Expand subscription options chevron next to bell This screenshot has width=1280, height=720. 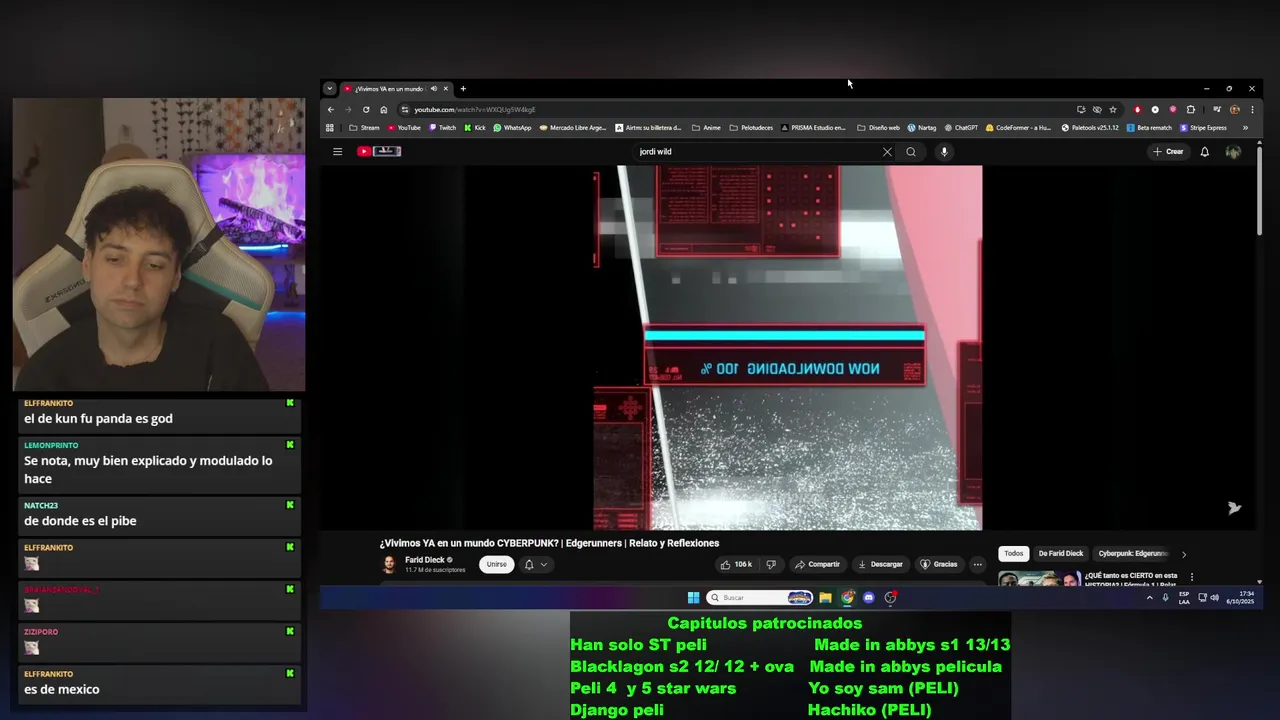tap(544, 565)
